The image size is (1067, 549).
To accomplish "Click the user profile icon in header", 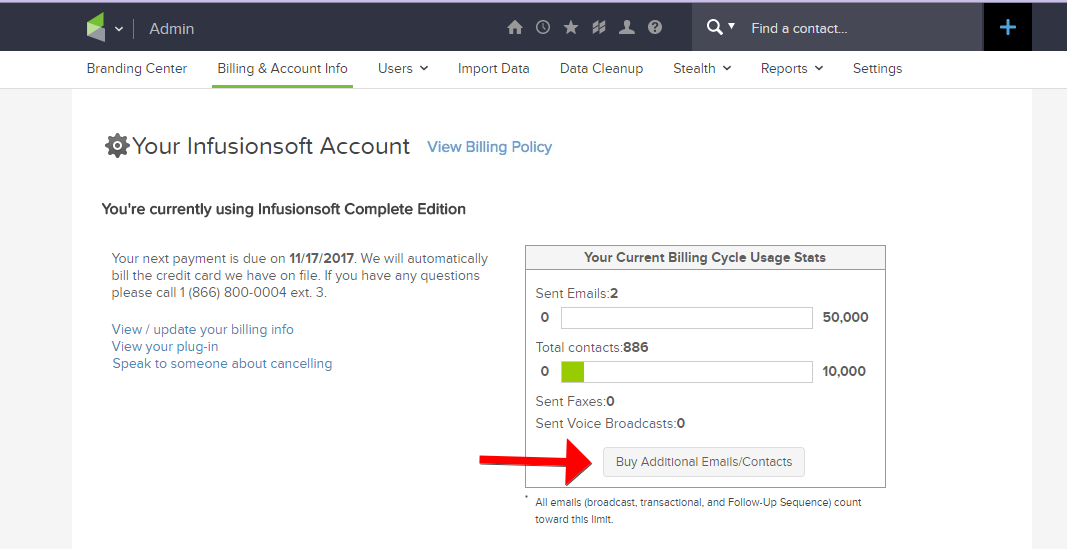I will click(627, 28).
